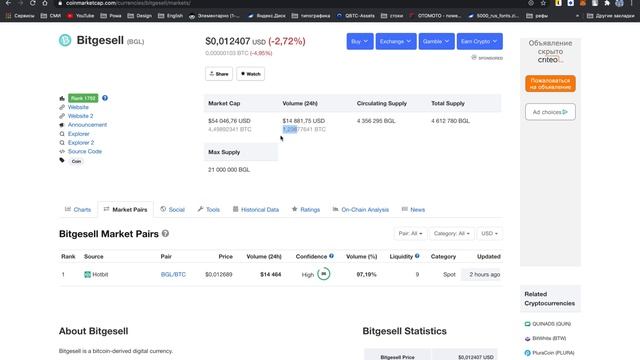Viewport: 640px width, 360px height.
Task: Click the Market Pairs heading help icon
Action: pyautogui.click(x=165, y=233)
